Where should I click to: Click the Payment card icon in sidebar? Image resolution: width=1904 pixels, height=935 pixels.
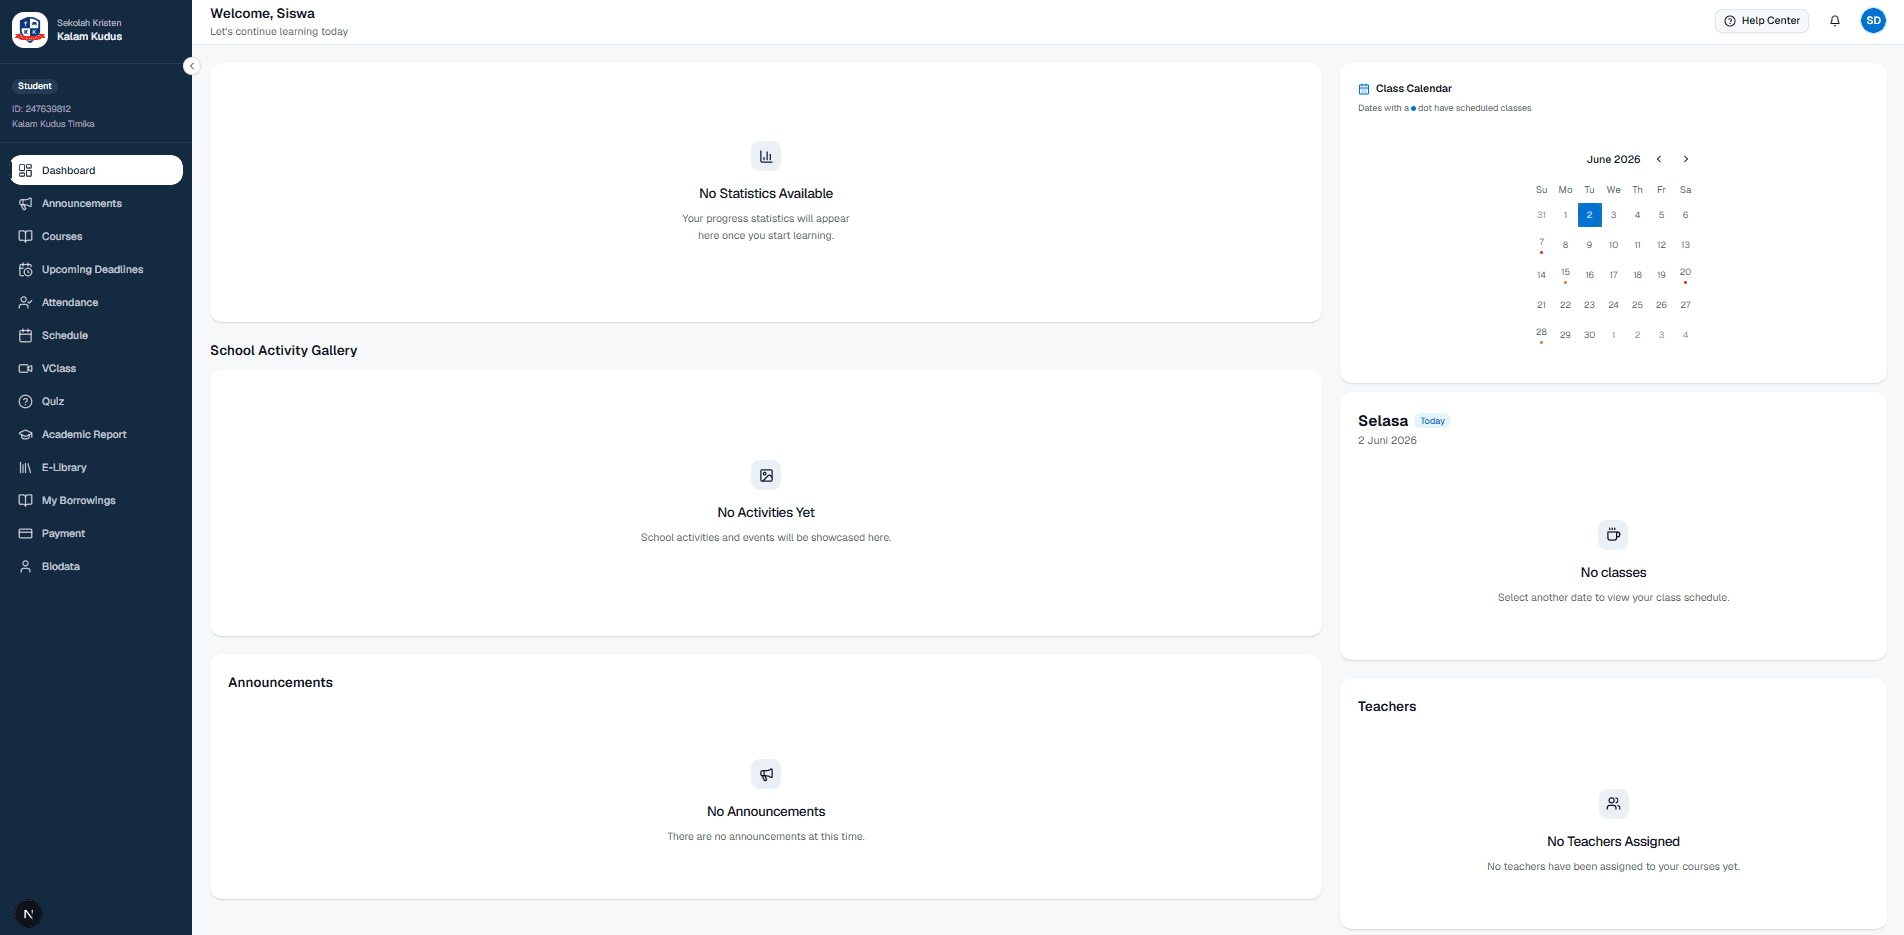coord(26,533)
